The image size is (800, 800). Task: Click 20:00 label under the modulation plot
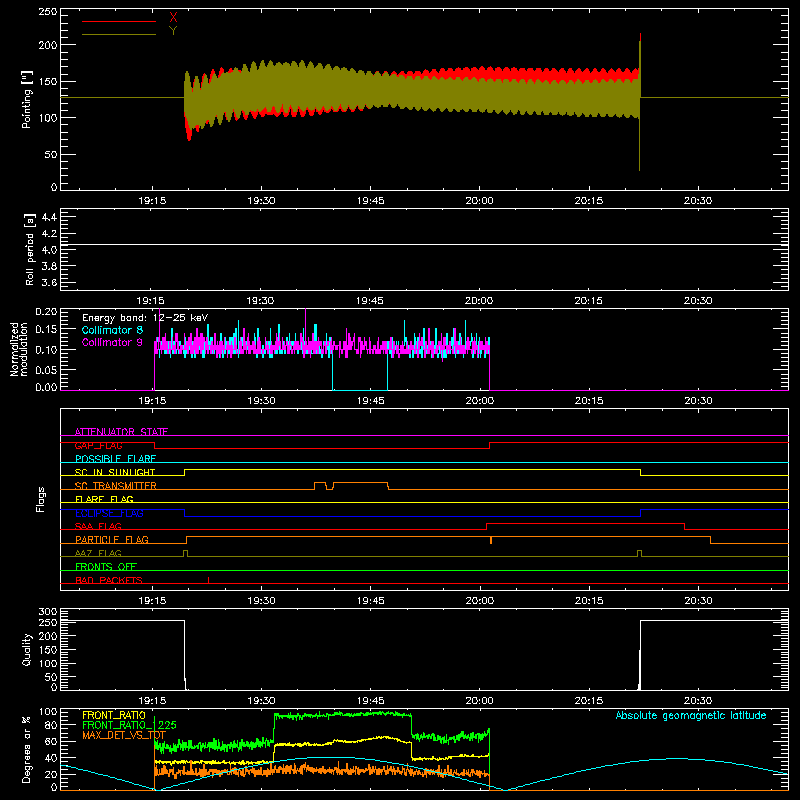[480, 401]
